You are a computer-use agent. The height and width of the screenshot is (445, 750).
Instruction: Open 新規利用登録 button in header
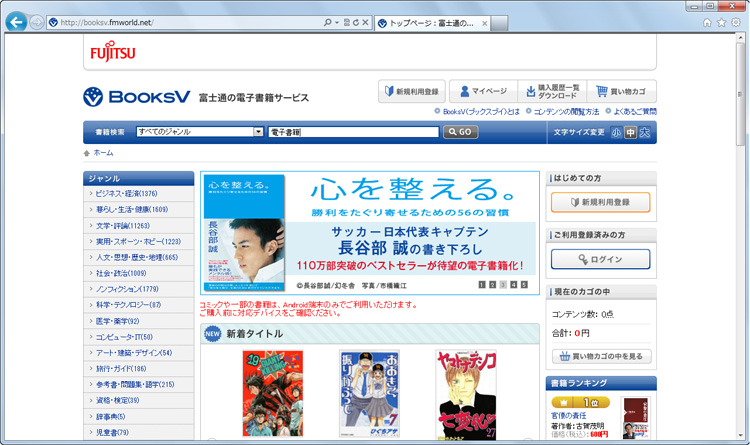pyautogui.click(x=412, y=91)
